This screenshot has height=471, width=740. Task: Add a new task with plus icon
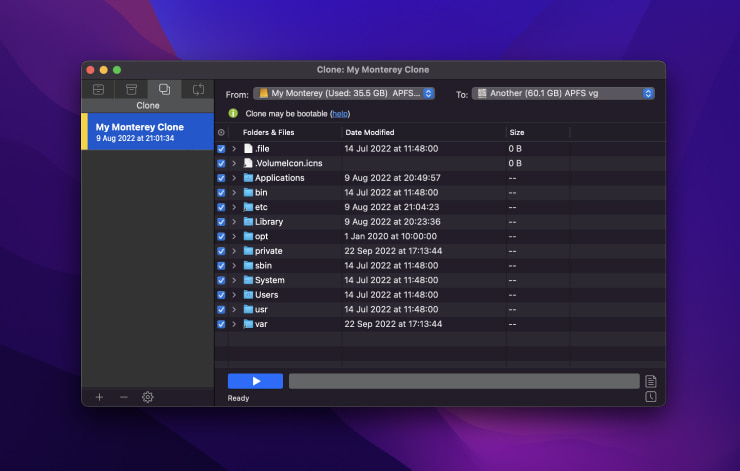click(x=99, y=397)
